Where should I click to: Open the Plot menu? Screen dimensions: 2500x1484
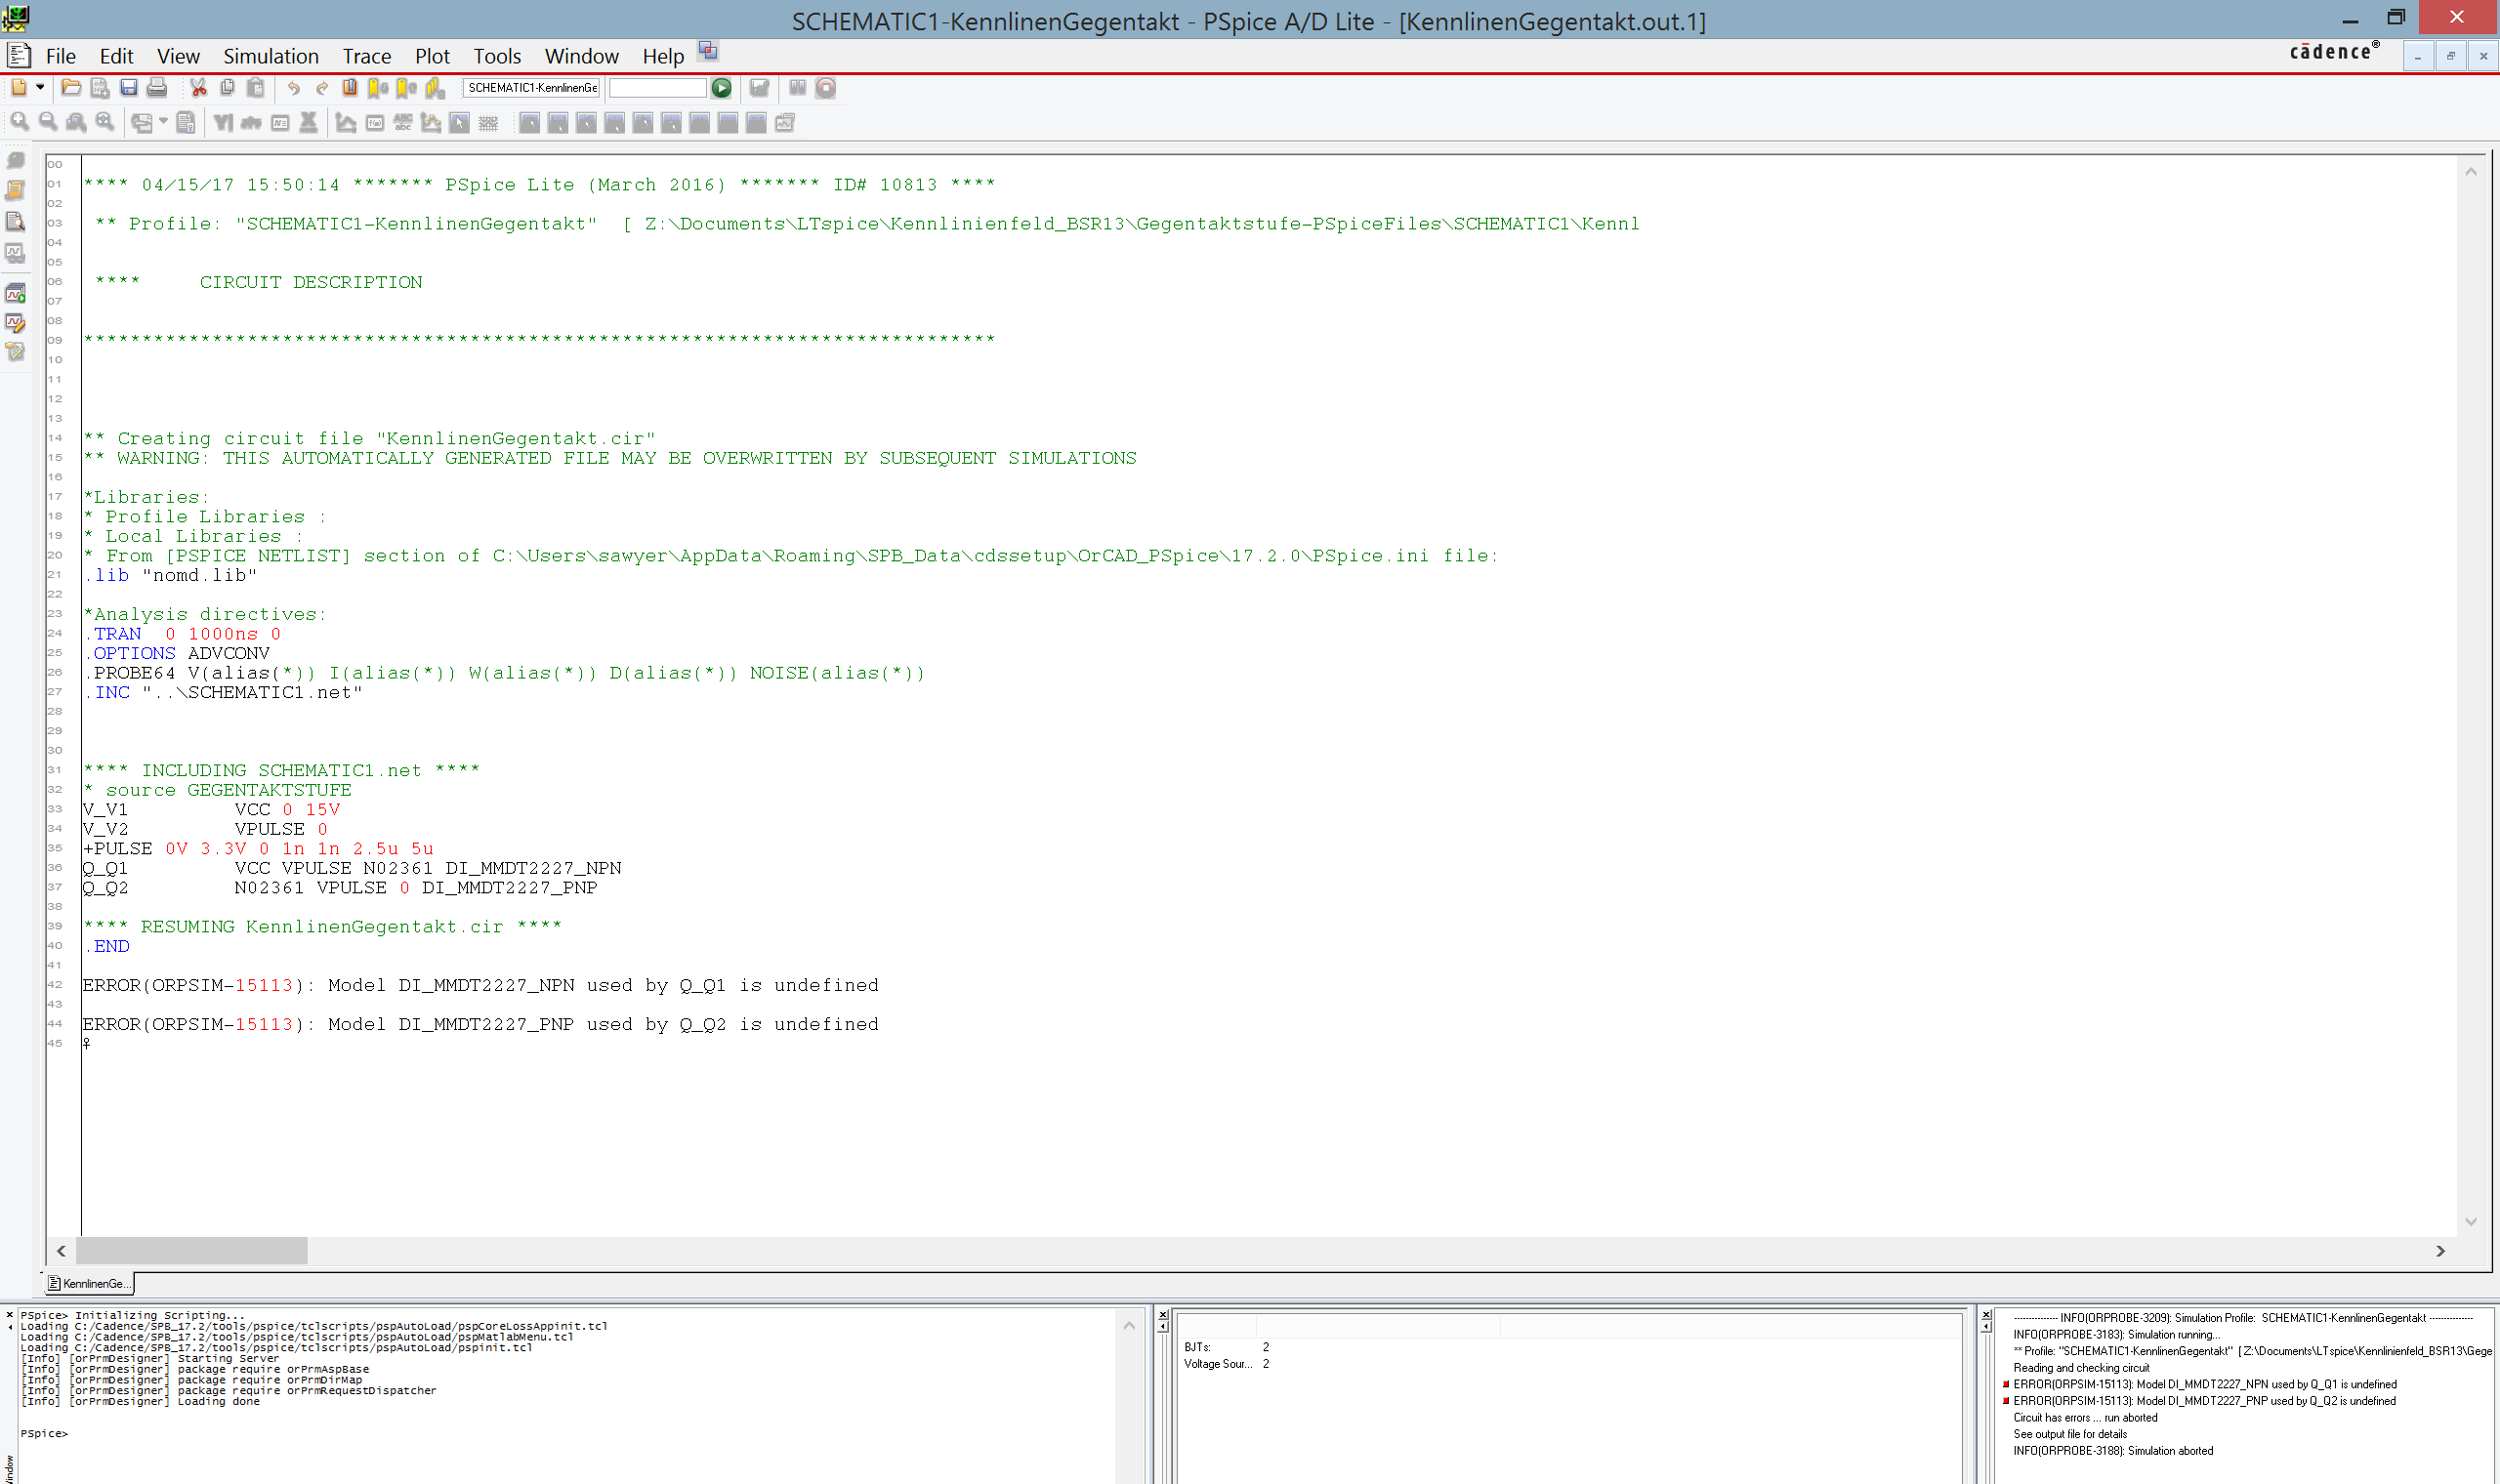pyautogui.click(x=432, y=56)
